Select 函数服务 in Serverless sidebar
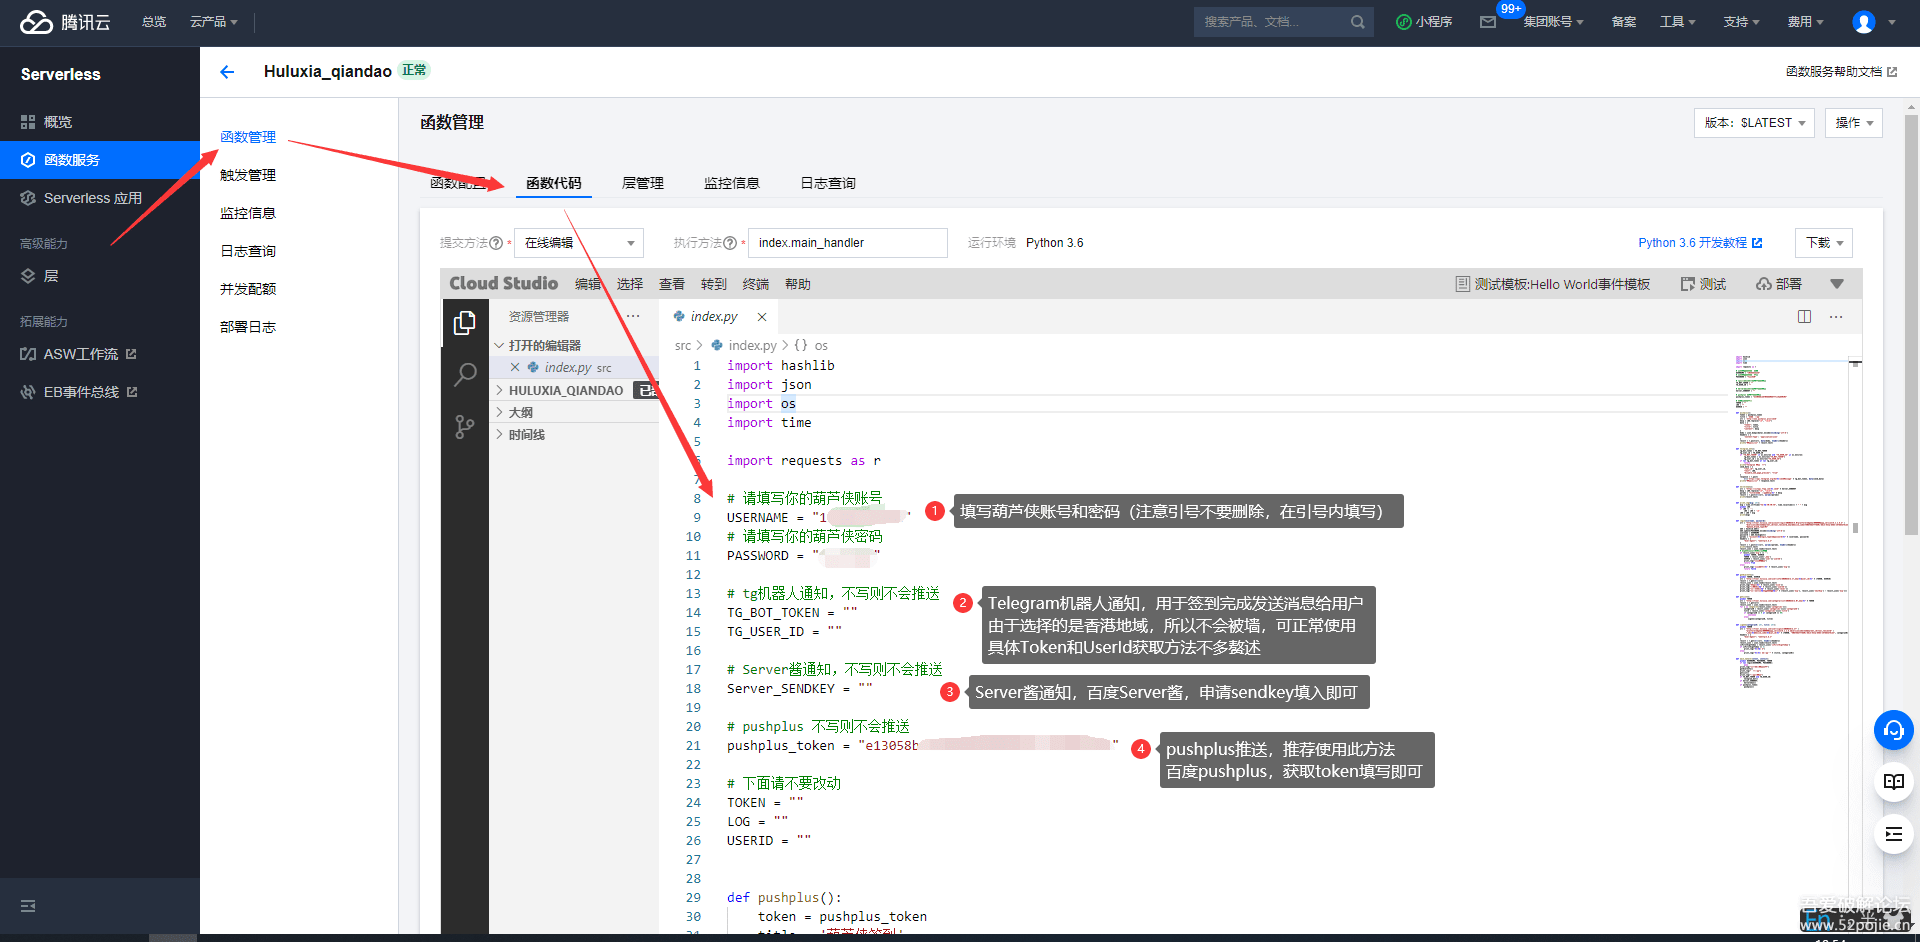 pos(100,160)
